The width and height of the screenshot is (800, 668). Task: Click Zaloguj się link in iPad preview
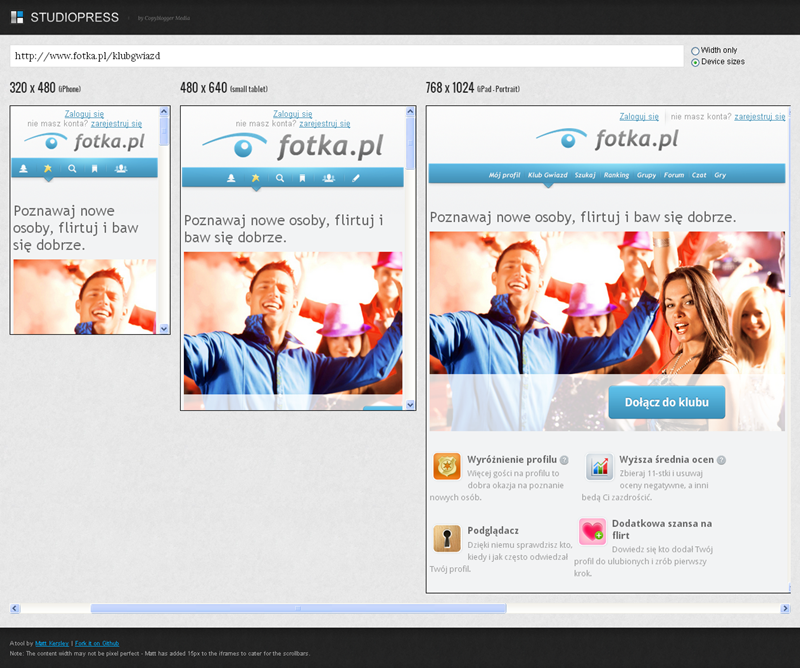(639, 117)
